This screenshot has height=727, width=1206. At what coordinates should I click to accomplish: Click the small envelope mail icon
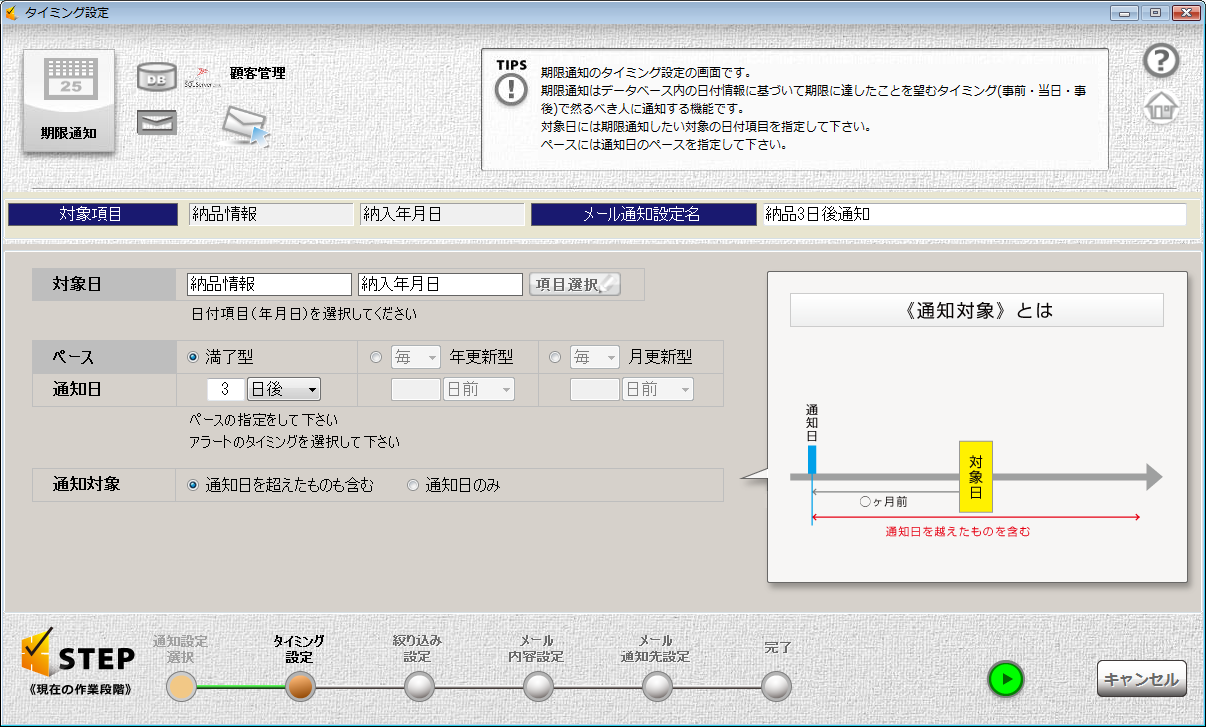tap(156, 122)
